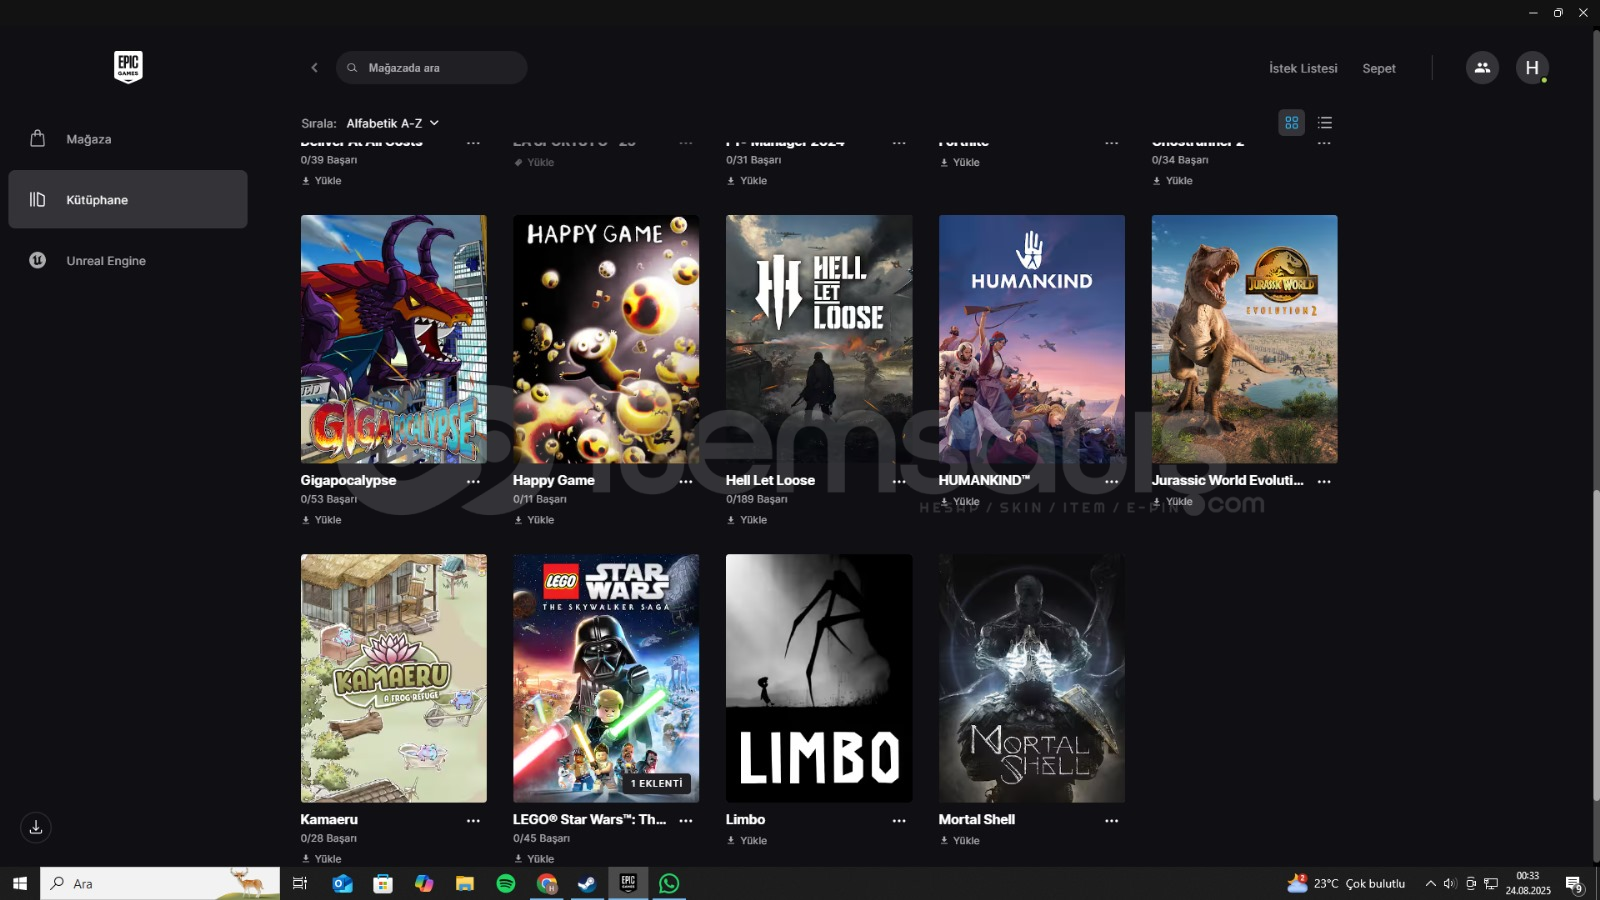Click the Epic Games taskbar icon

(x=628, y=883)
